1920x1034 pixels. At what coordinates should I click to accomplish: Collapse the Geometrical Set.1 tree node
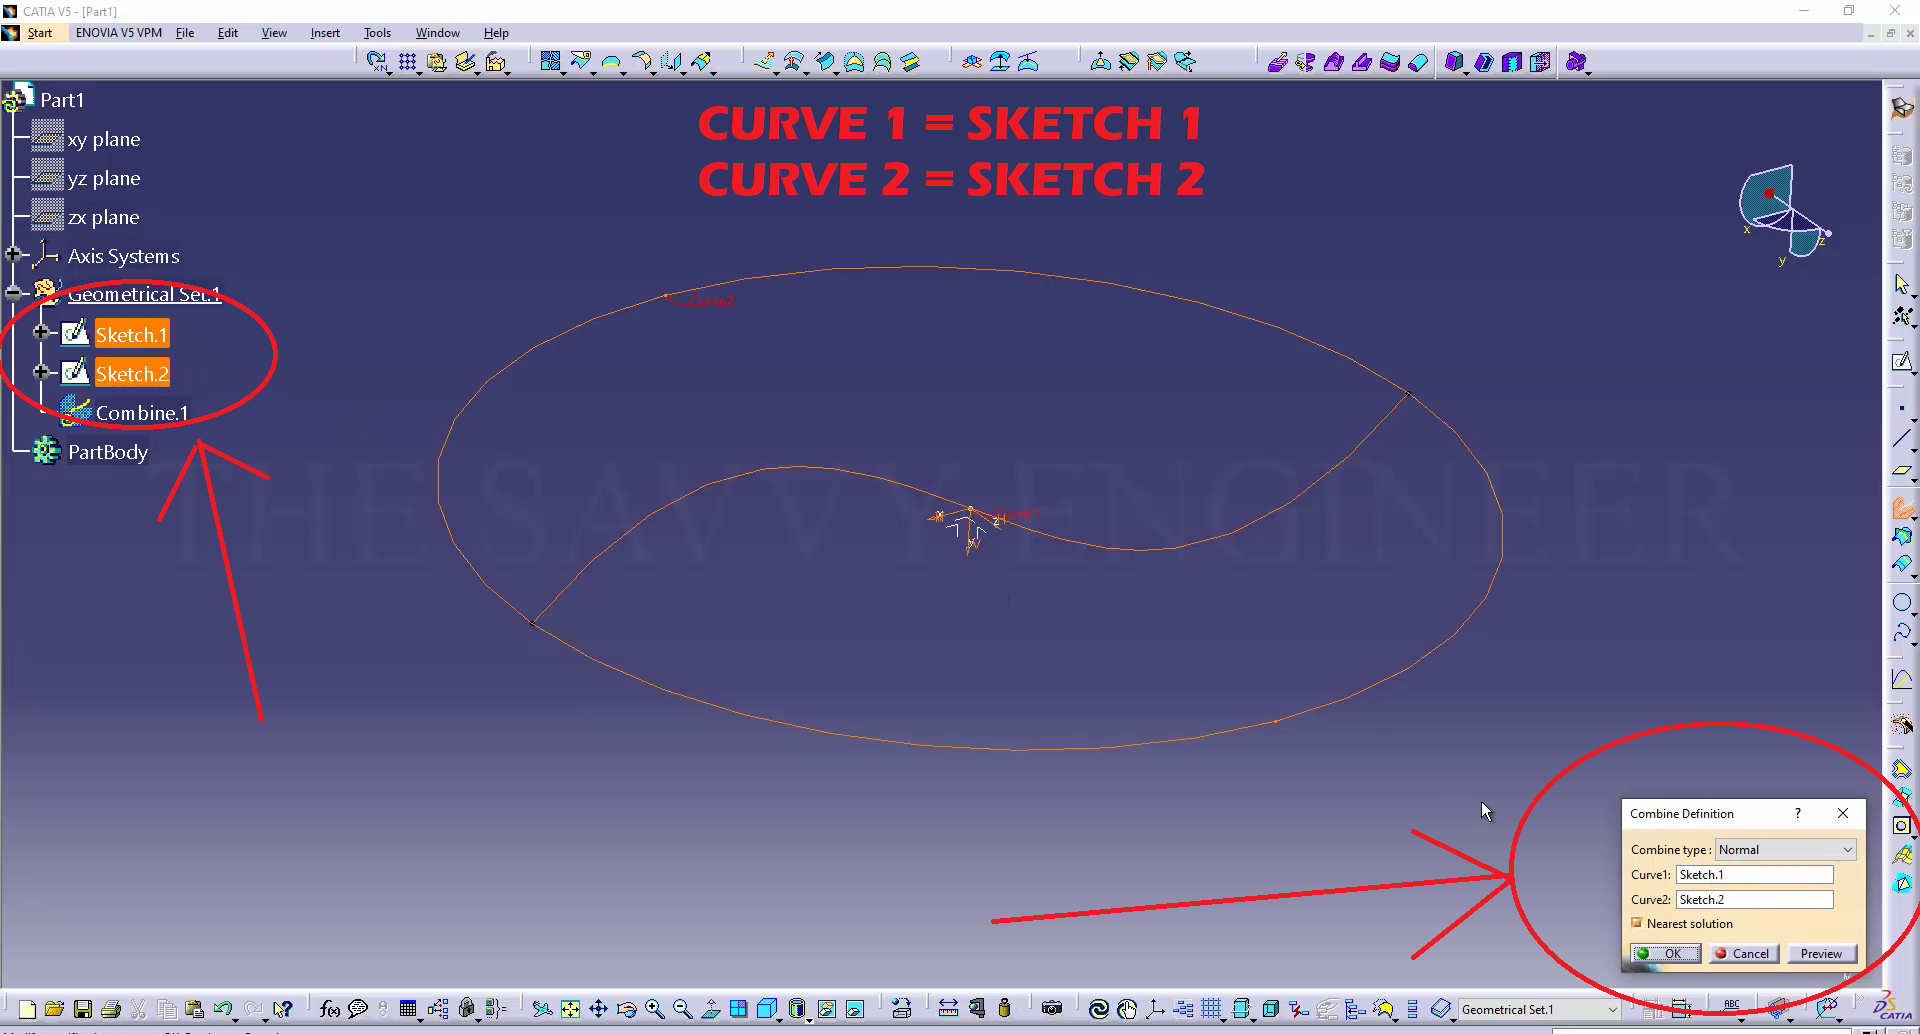tap(13, 293)
